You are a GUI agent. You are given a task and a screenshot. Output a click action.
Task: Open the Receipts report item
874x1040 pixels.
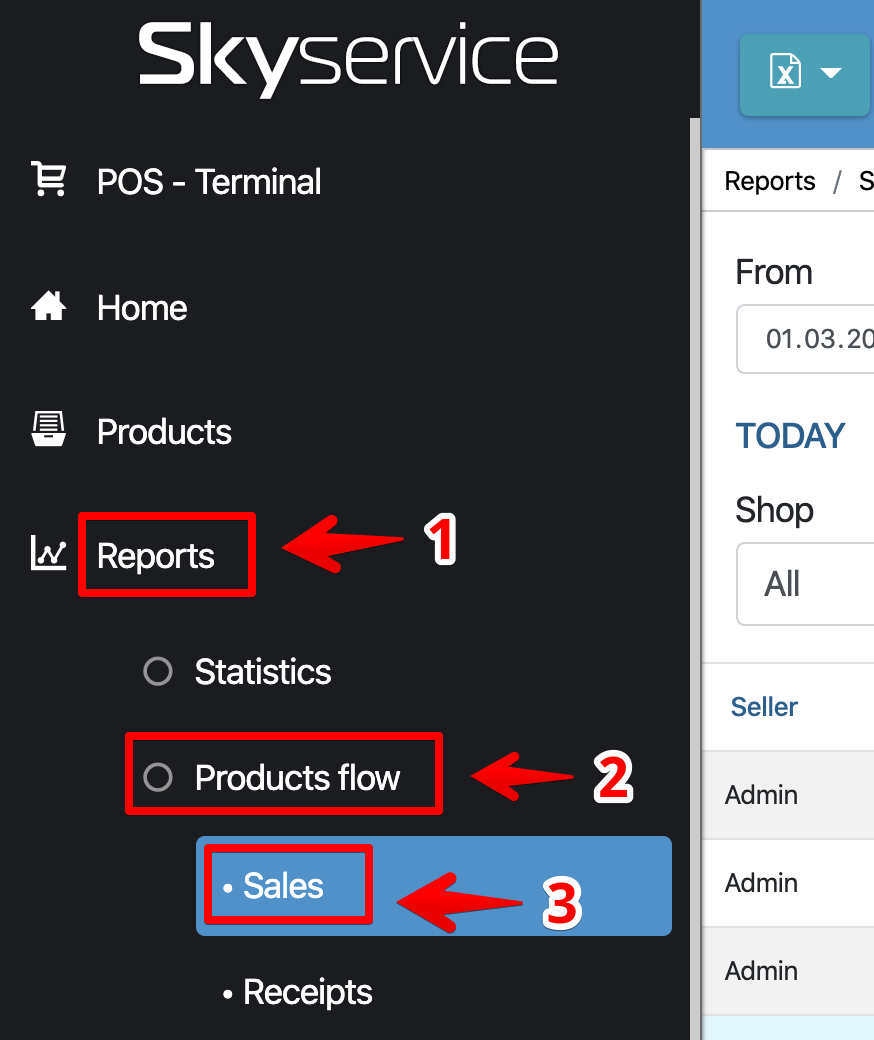307,992
